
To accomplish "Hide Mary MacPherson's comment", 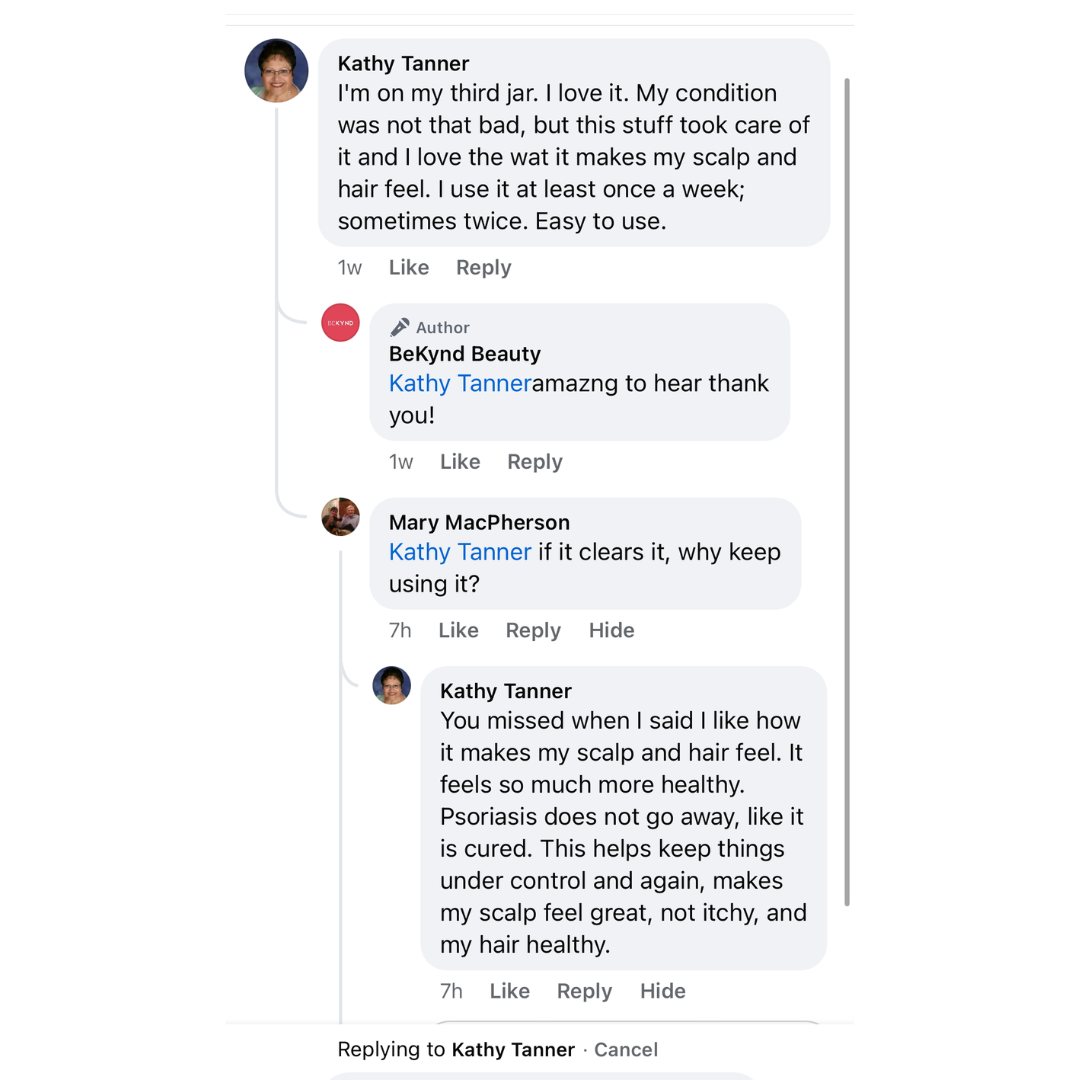I will (x=611, y=631).
